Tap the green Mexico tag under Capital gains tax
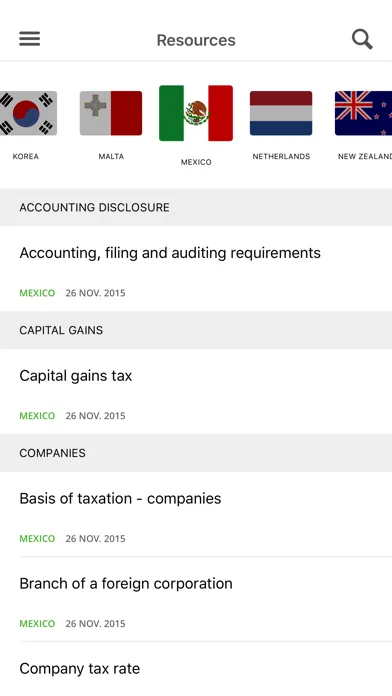392x696 pixels. (x=37, y=416)
